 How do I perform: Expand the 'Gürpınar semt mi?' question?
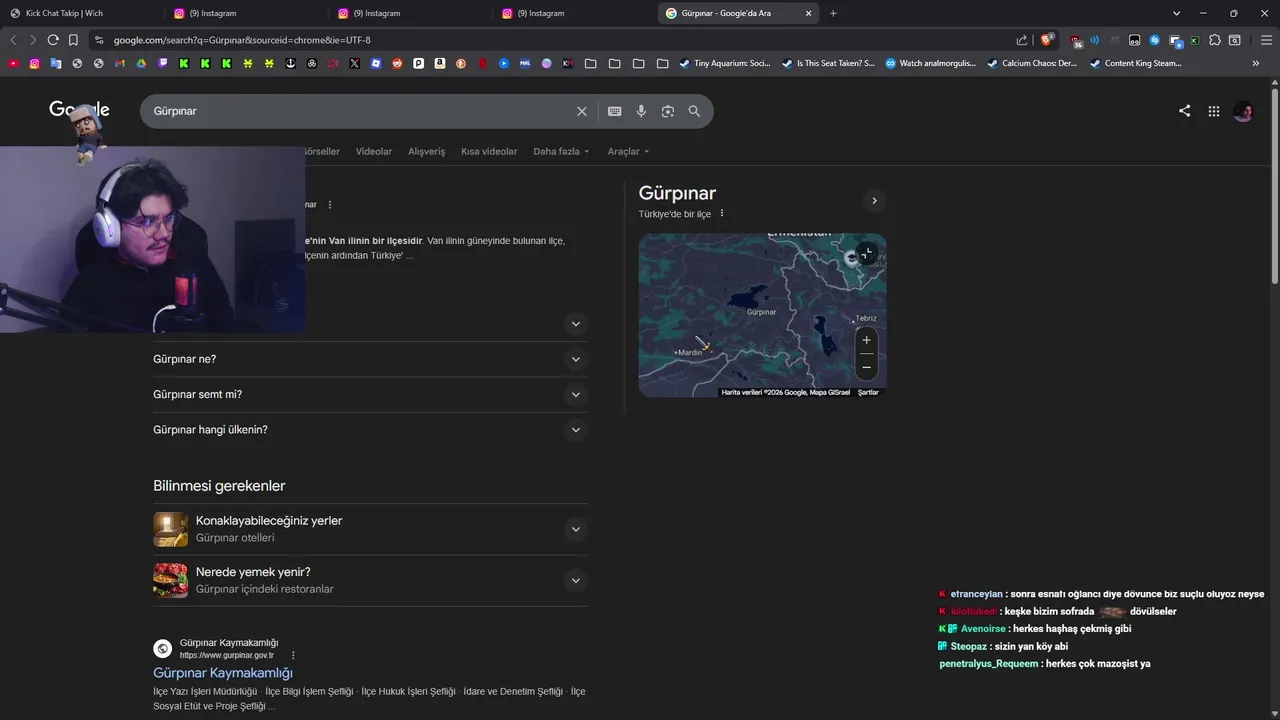coord(575,394)
